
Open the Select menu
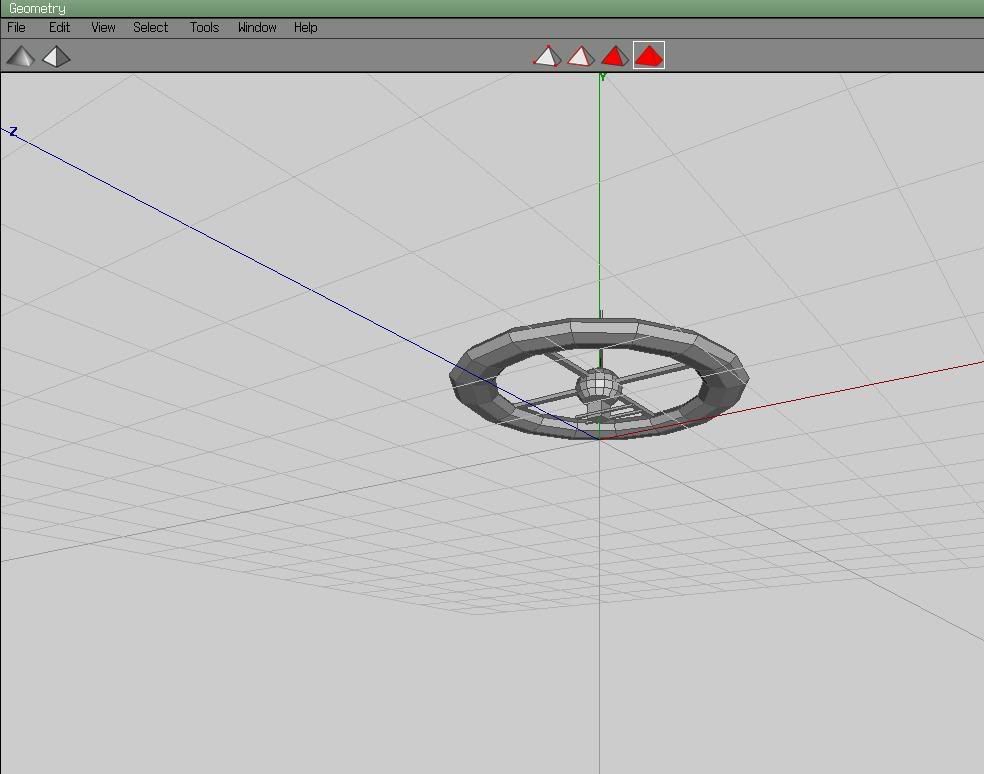151,28
